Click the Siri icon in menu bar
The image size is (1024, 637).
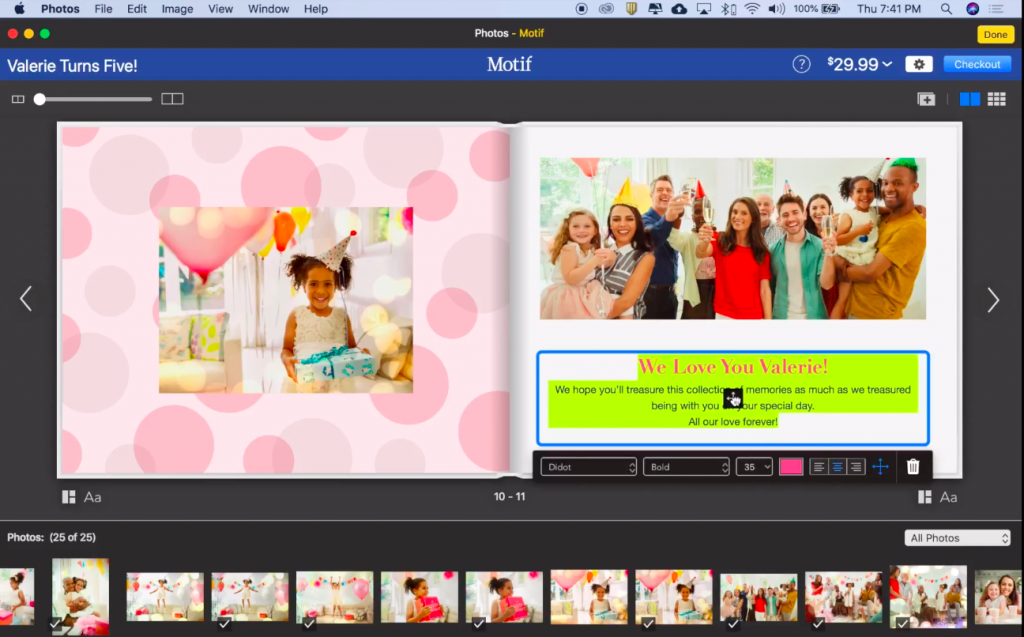(972, 9)
